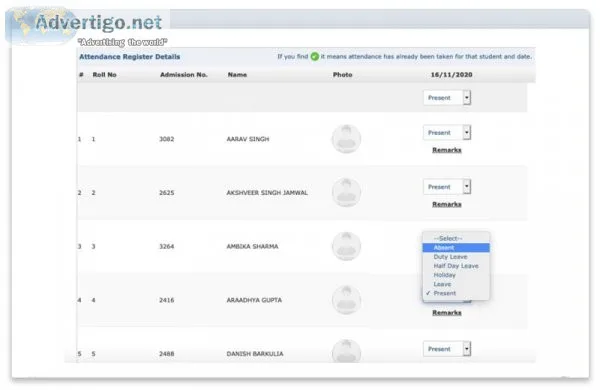Click the name DANISH BARKULIA
The width and height of the screenshot is (600, 390).
[x=255, y=354]
